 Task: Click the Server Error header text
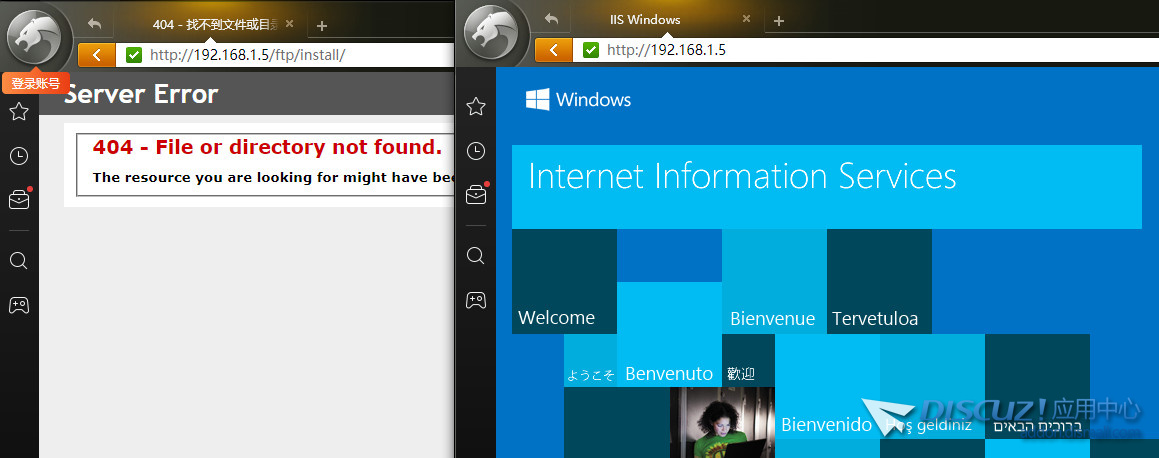[141, 94]
